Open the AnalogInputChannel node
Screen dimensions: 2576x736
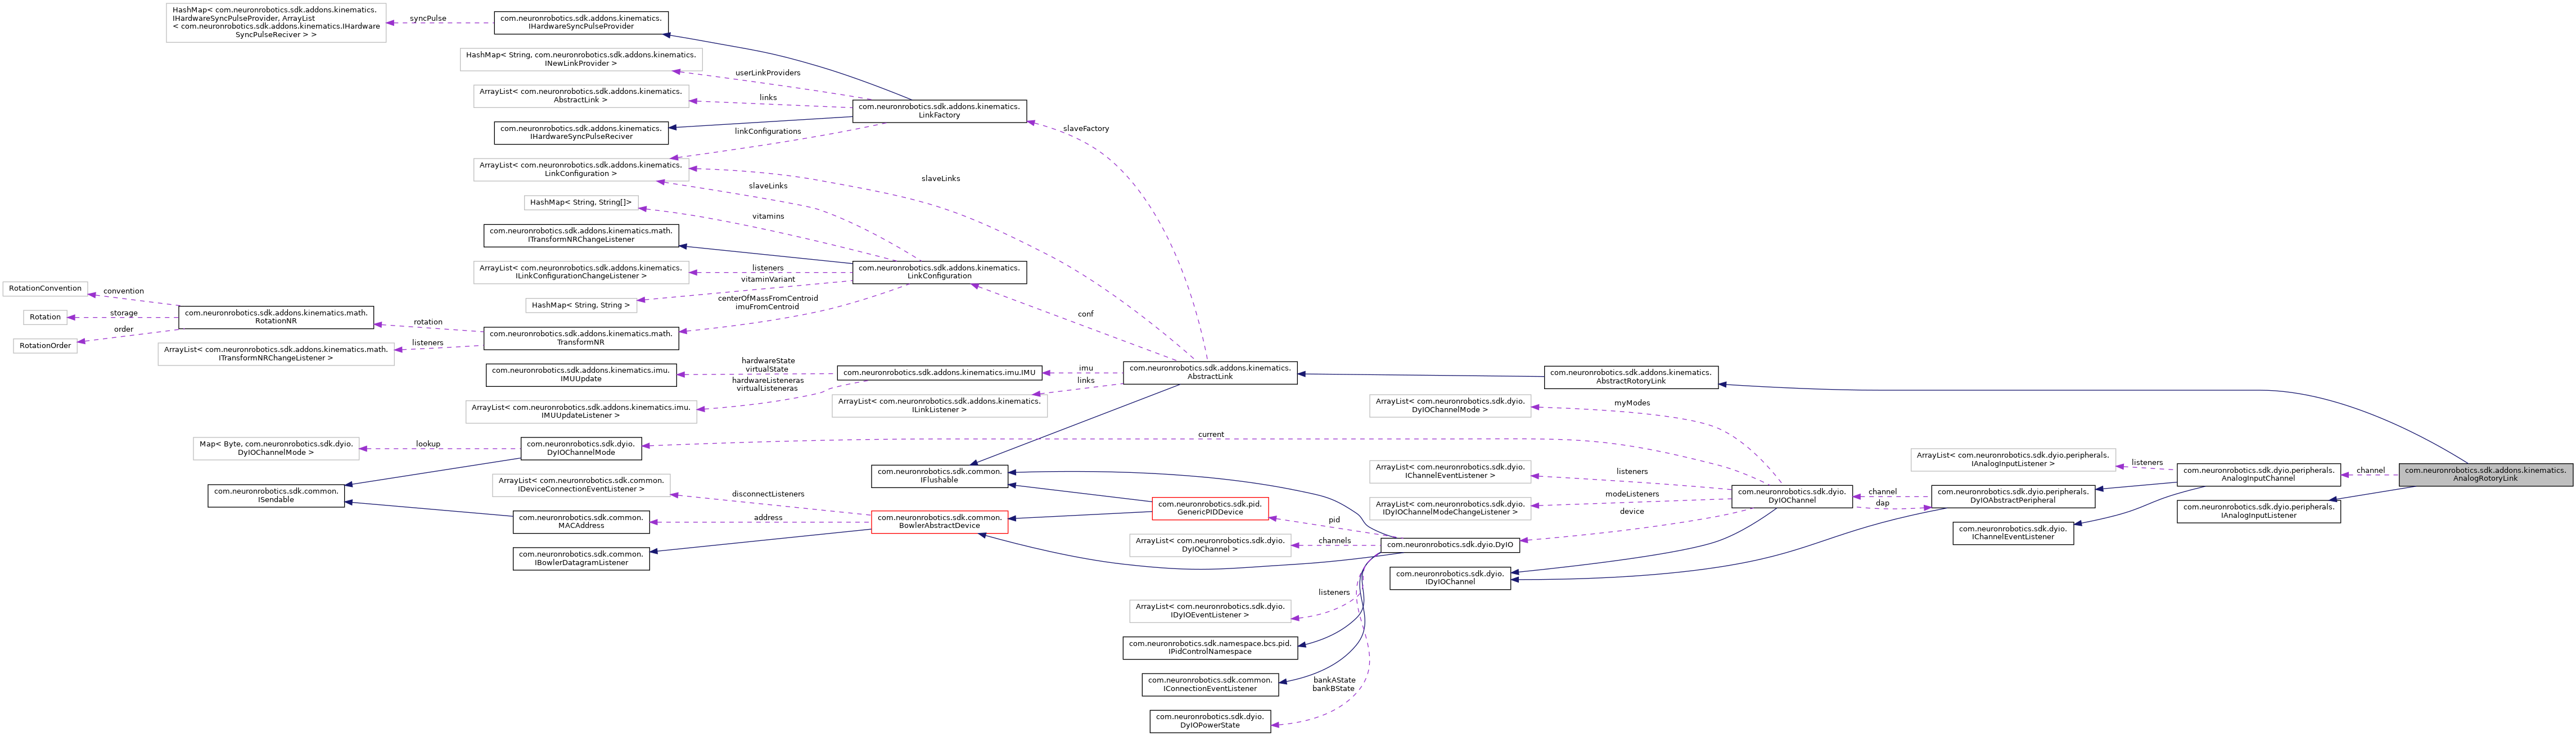(2258, 474)
